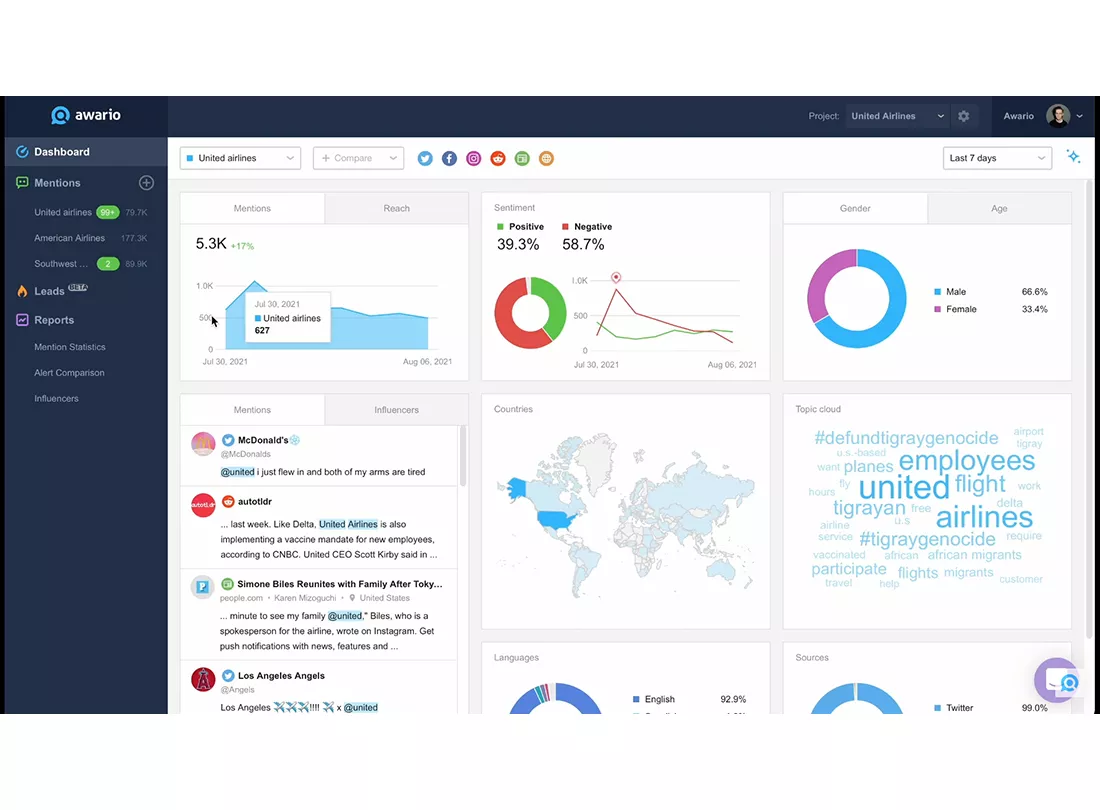Open the United airlines alert dropdown
1100x810 pixels.
click(x=241, y=158)
